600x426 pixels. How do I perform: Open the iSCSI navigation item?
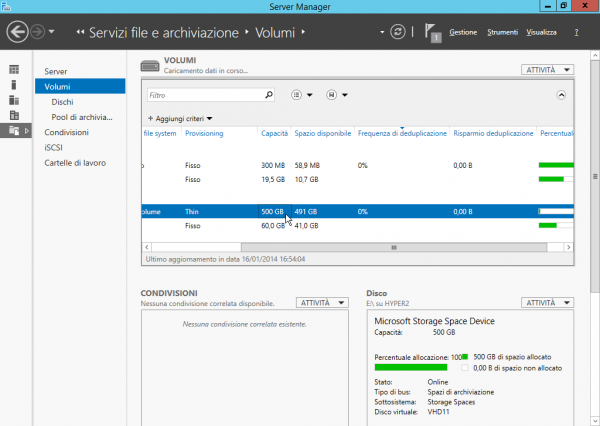tap(53, 148)
